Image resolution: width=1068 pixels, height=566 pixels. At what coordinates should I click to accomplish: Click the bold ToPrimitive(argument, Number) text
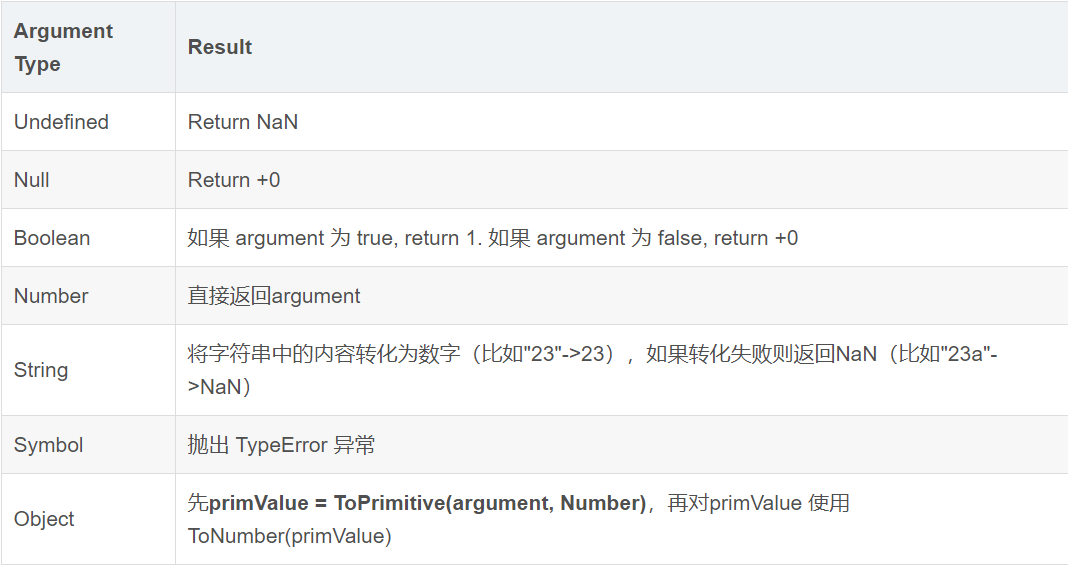490,503
